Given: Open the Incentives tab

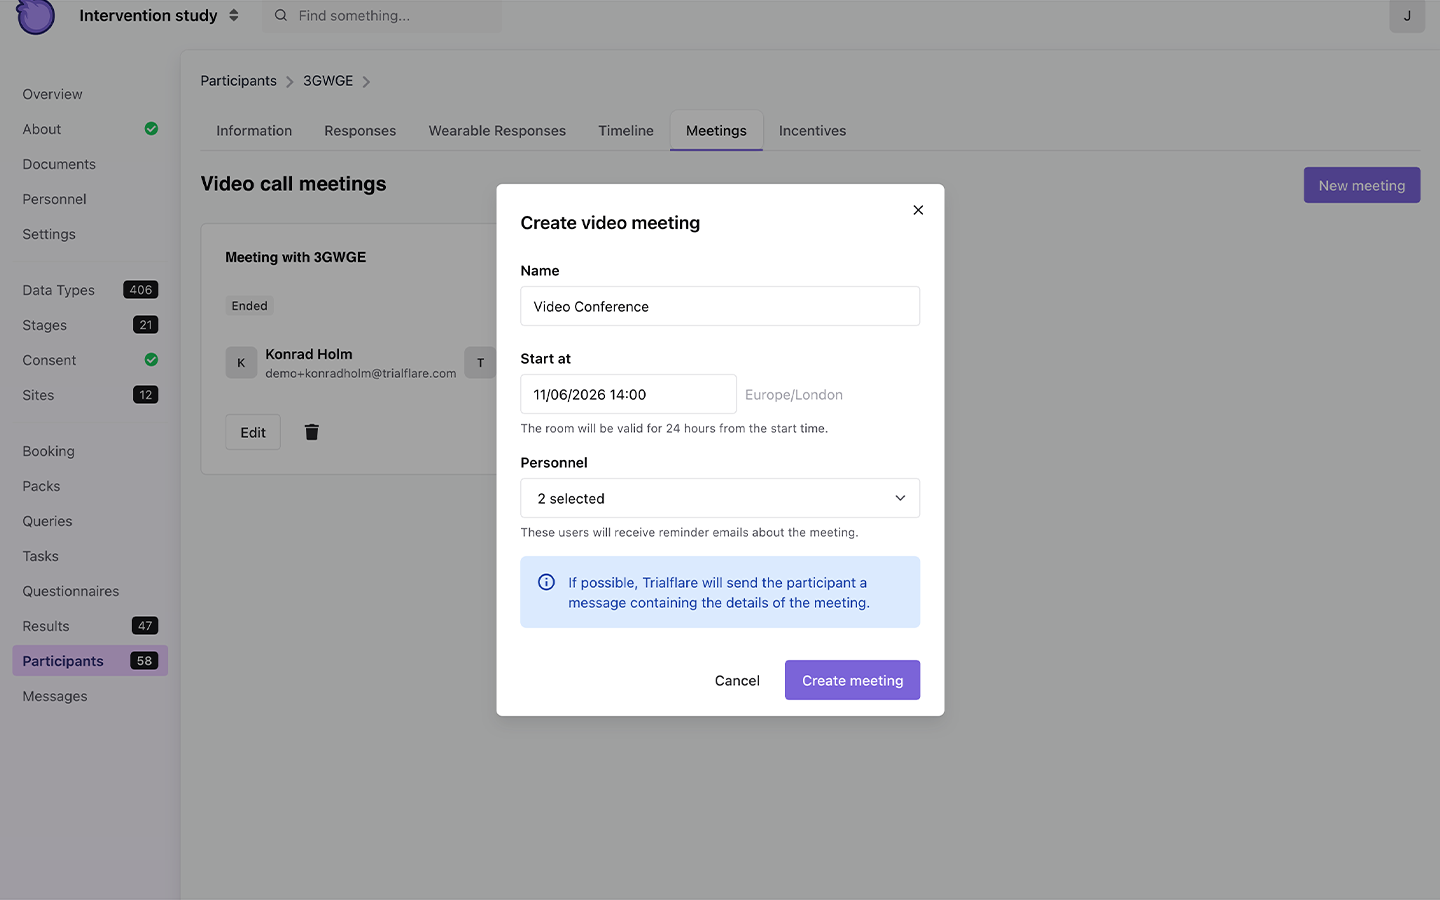Looking at the screenshot, I should coord(812,131).
